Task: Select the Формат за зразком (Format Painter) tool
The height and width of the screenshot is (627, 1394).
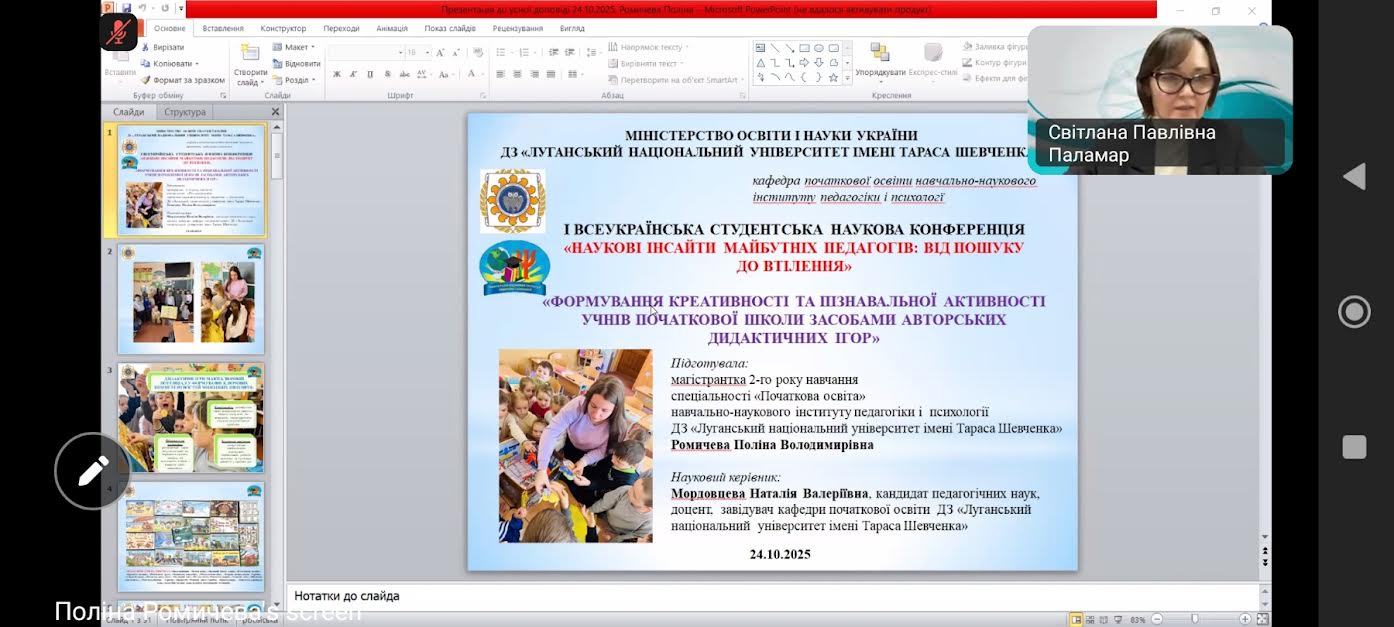Action: (187, 78)
